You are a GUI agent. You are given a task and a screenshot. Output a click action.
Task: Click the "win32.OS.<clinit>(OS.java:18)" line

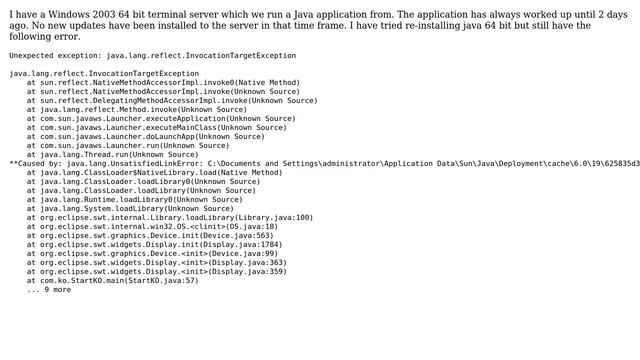tap(152, 227)
